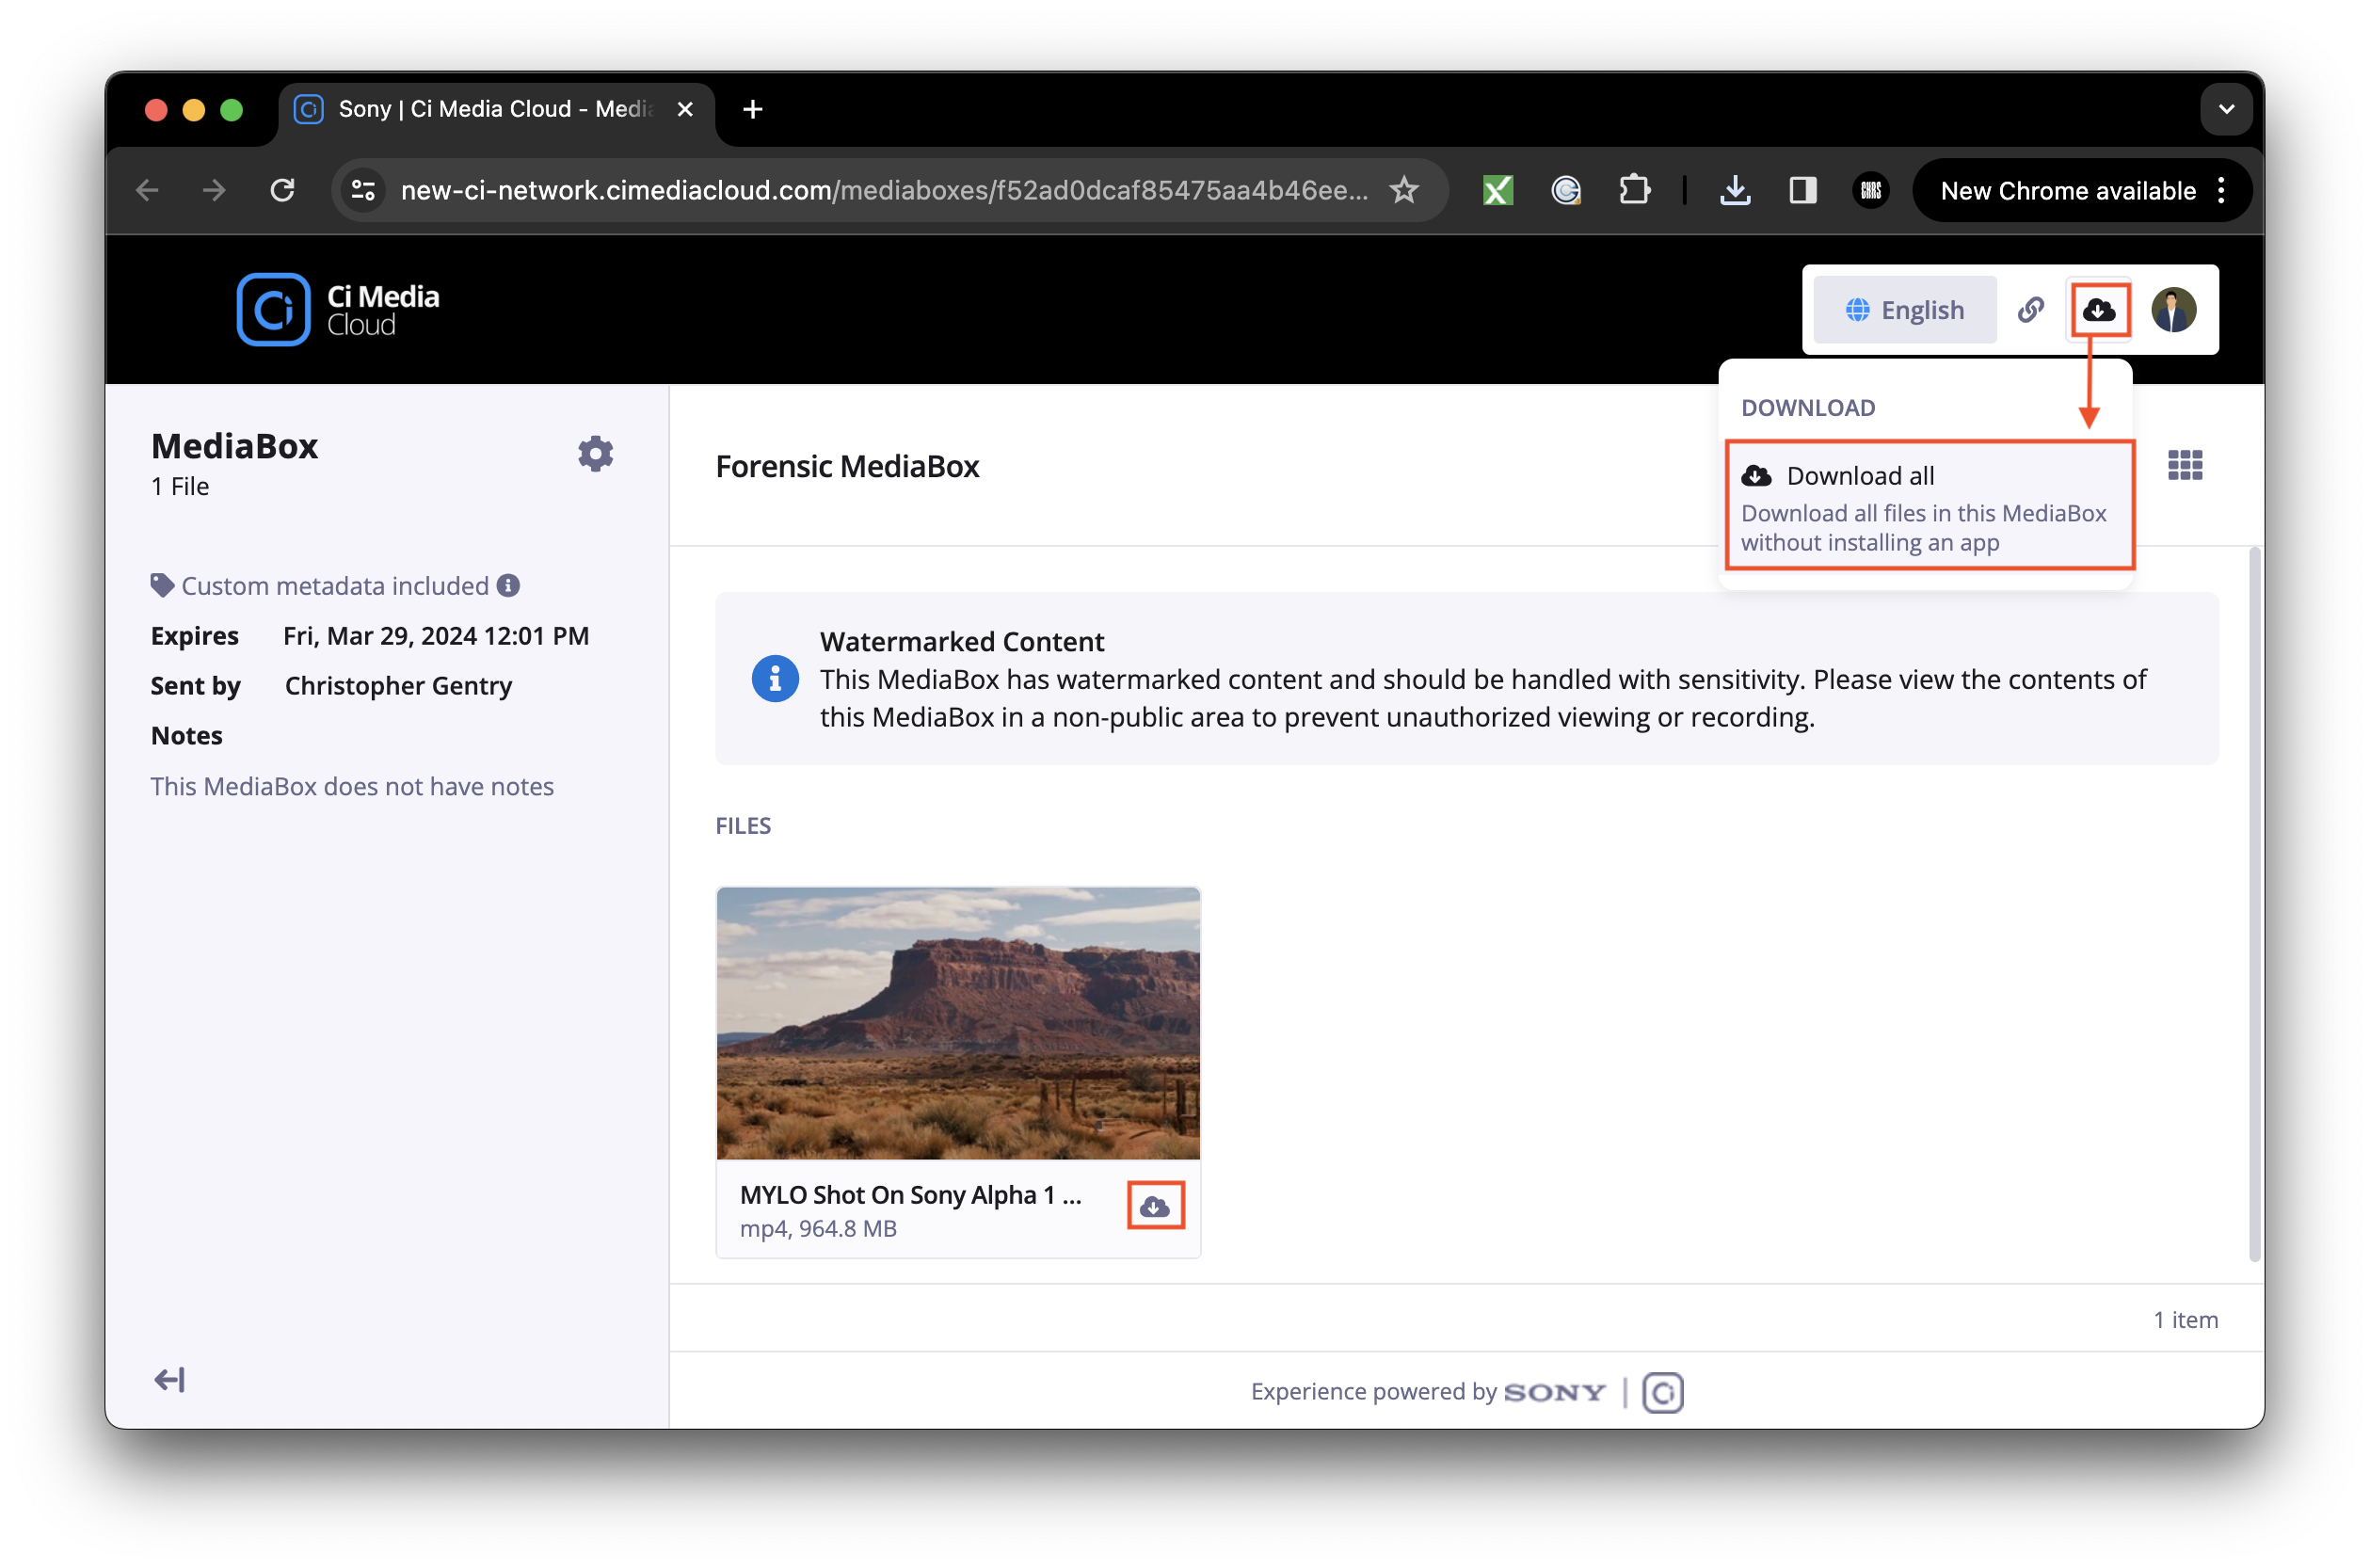Bookmark this page with the star icon

pyautogui.click(x=1404, y=190)
